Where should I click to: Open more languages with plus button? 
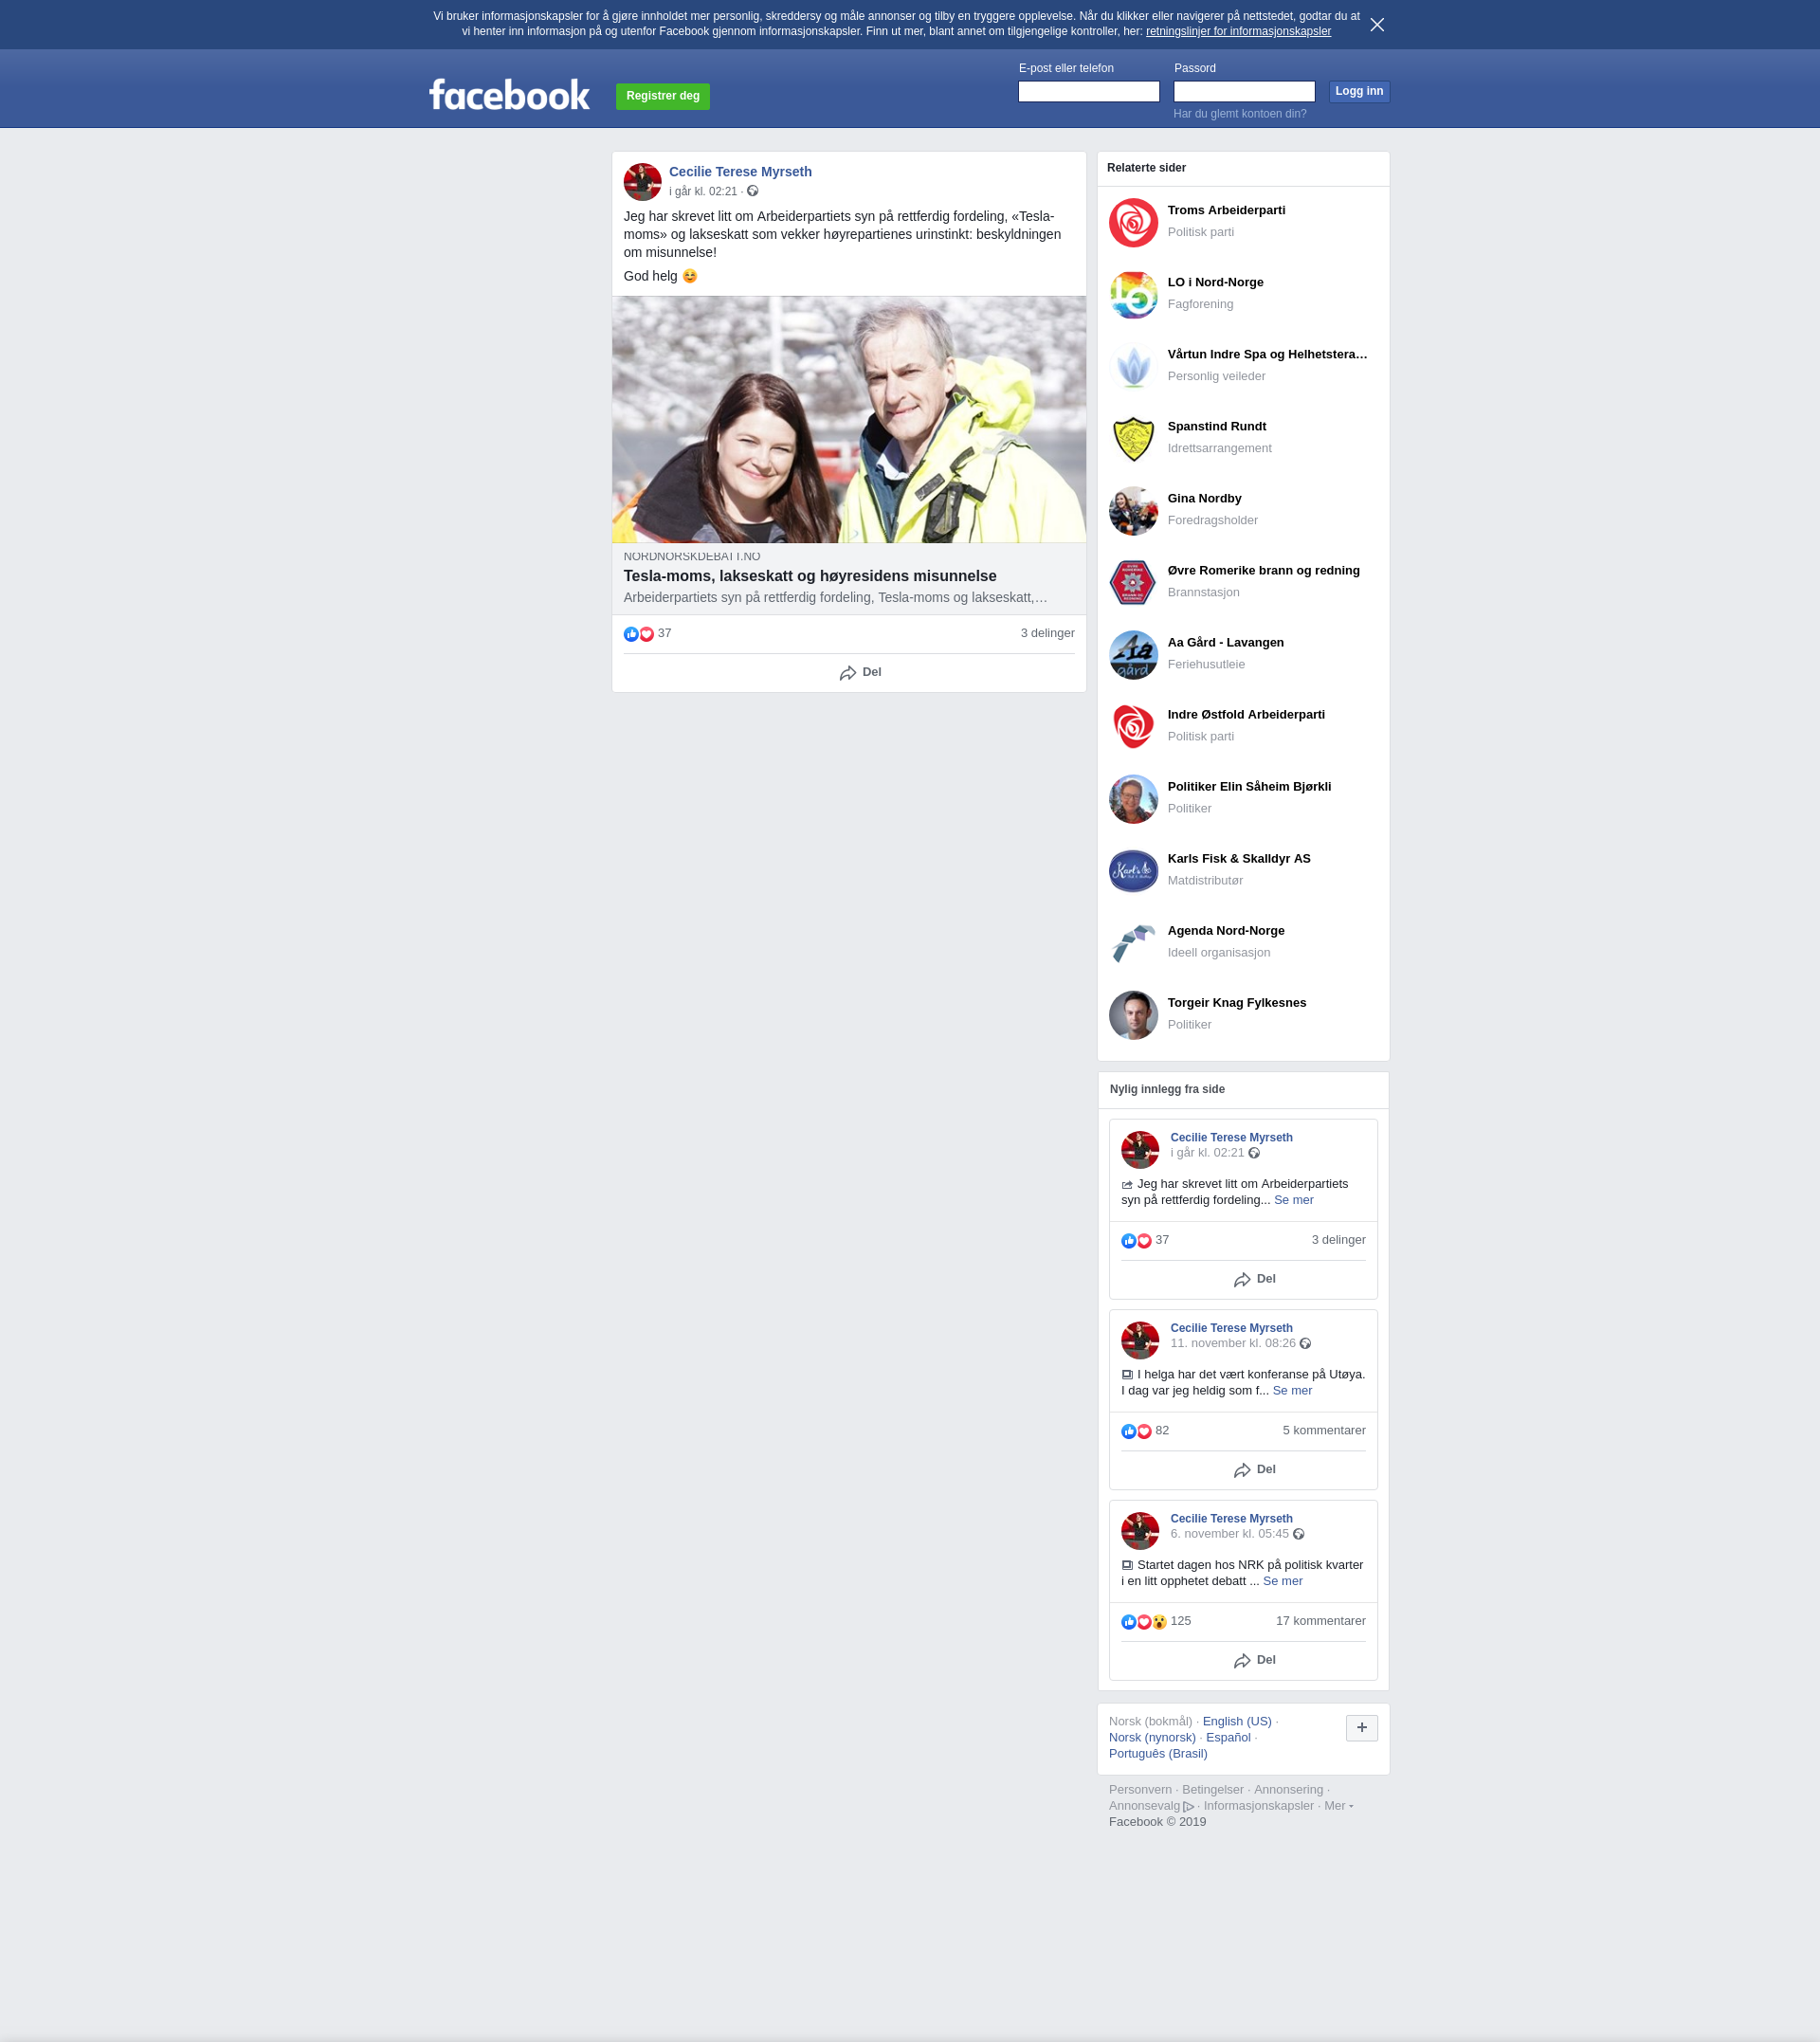[1361, 1727]
